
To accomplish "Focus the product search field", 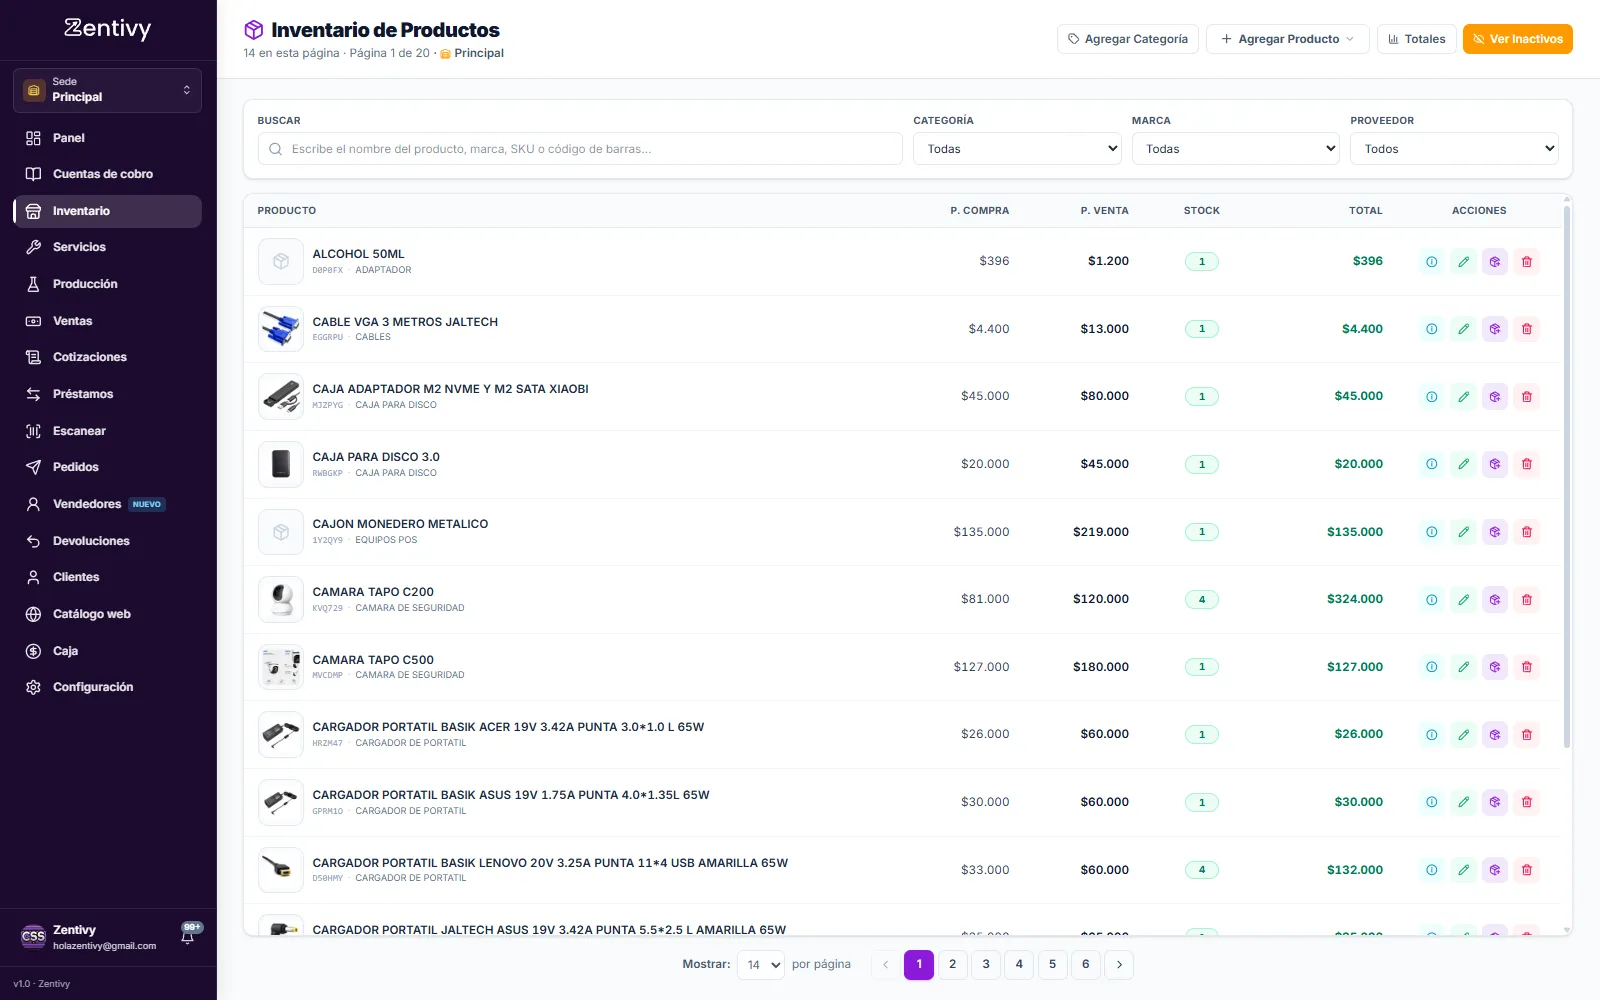I will (580, 149).
